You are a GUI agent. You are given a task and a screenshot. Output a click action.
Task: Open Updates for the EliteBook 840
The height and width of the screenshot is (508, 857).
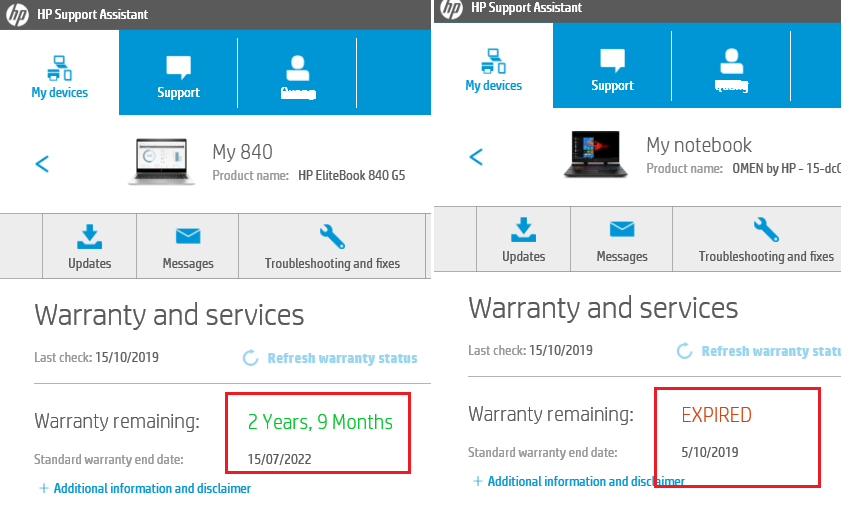pyautogui.click(x=90, y=247)
